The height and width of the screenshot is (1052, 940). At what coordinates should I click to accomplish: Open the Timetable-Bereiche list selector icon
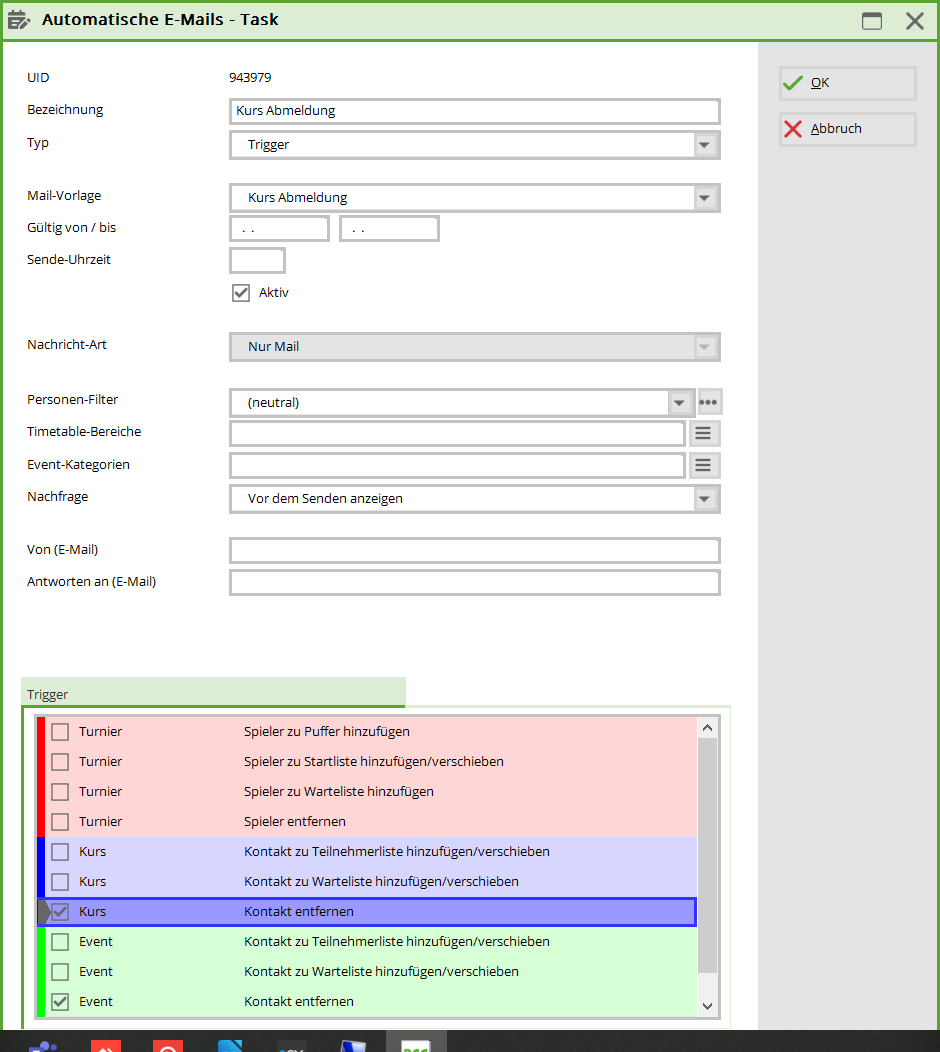(x=704, y=433)
